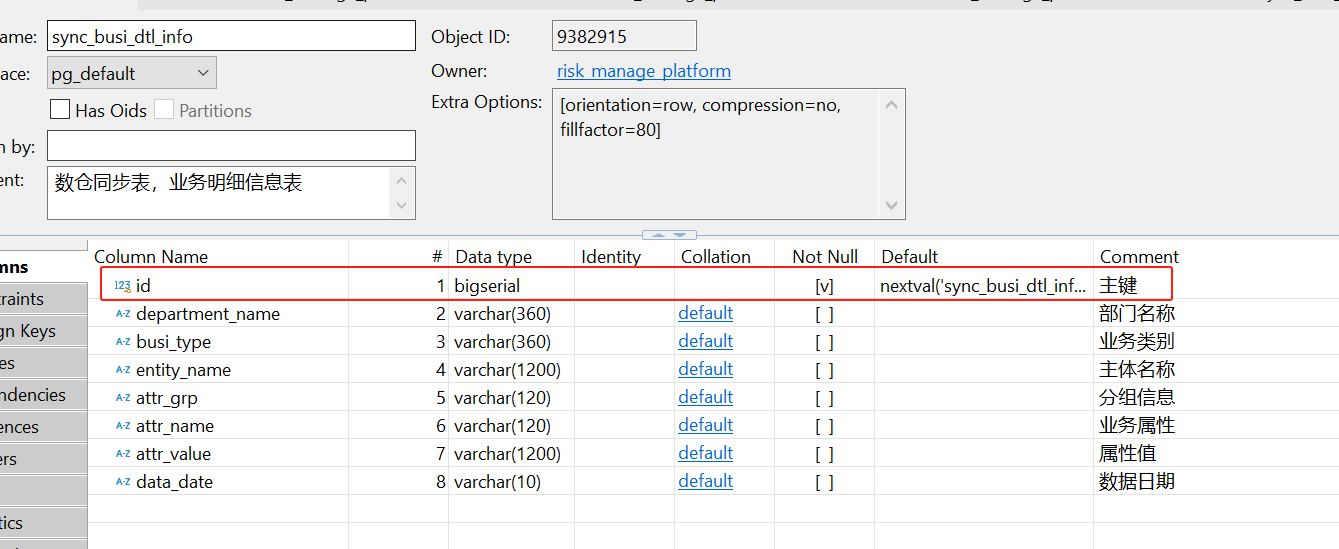Click the text type icon beside attr_value
This screenshot has height=549, width=1339.
click(123, 454)
